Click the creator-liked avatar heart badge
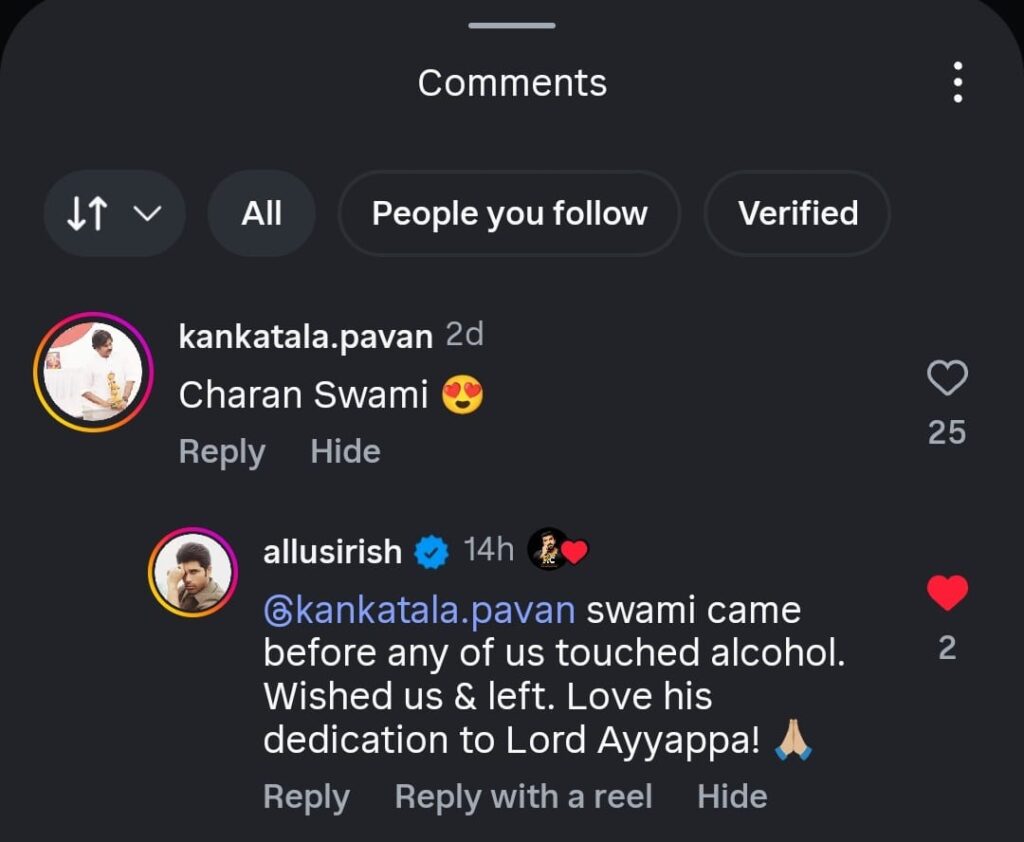This screenshot has width=1024, height=842. tap(556, 551)
